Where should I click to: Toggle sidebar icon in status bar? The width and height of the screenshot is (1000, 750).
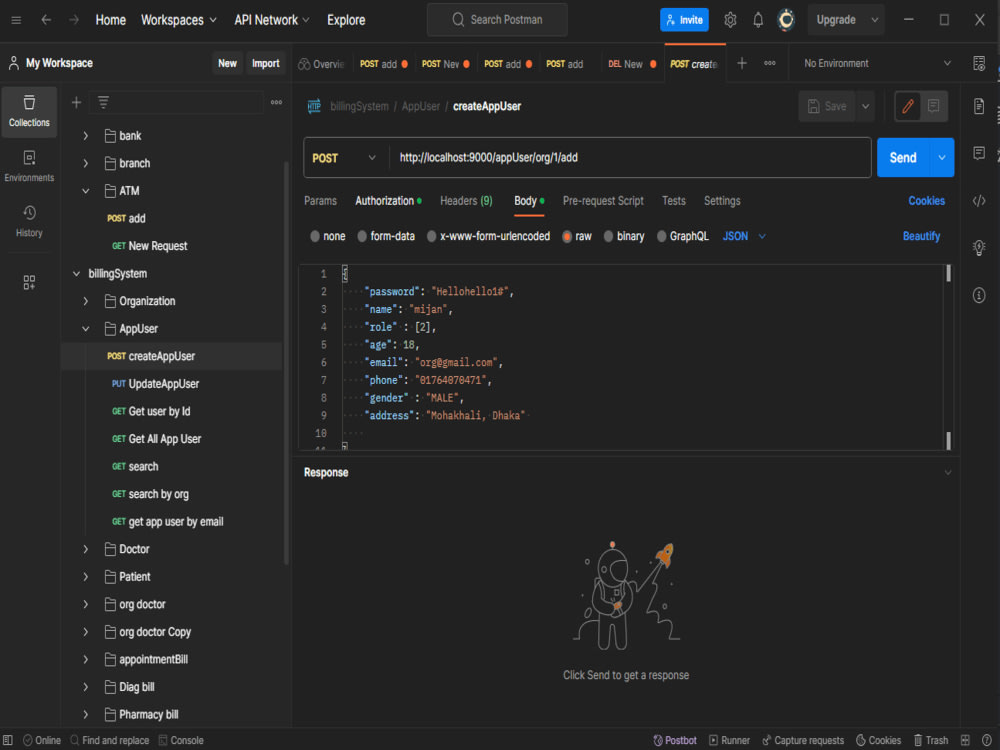tap(8, 740)
